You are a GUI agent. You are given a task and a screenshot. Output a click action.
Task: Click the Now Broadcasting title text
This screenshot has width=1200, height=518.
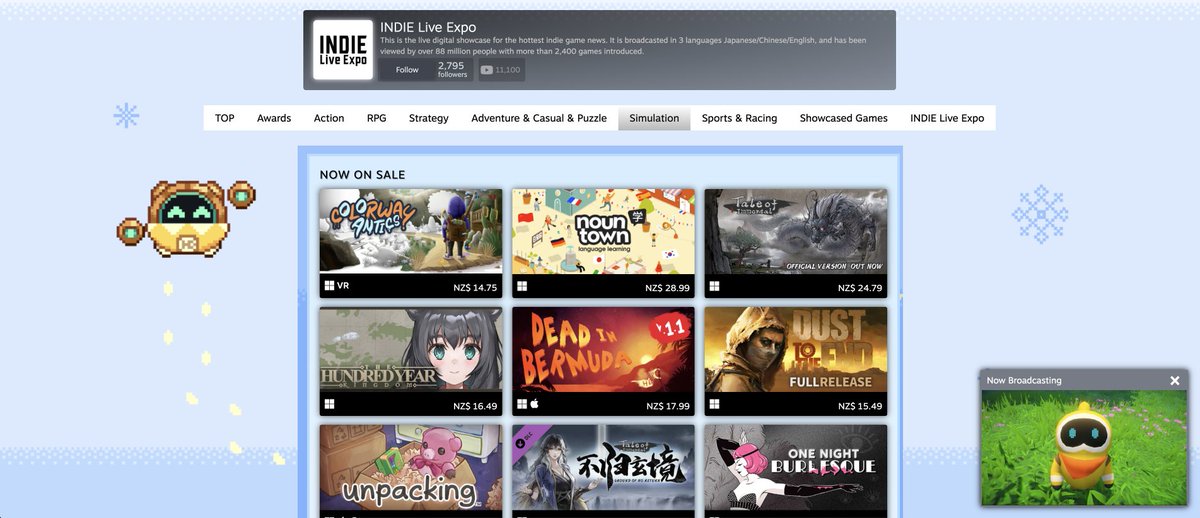[x=1024, y=380]
